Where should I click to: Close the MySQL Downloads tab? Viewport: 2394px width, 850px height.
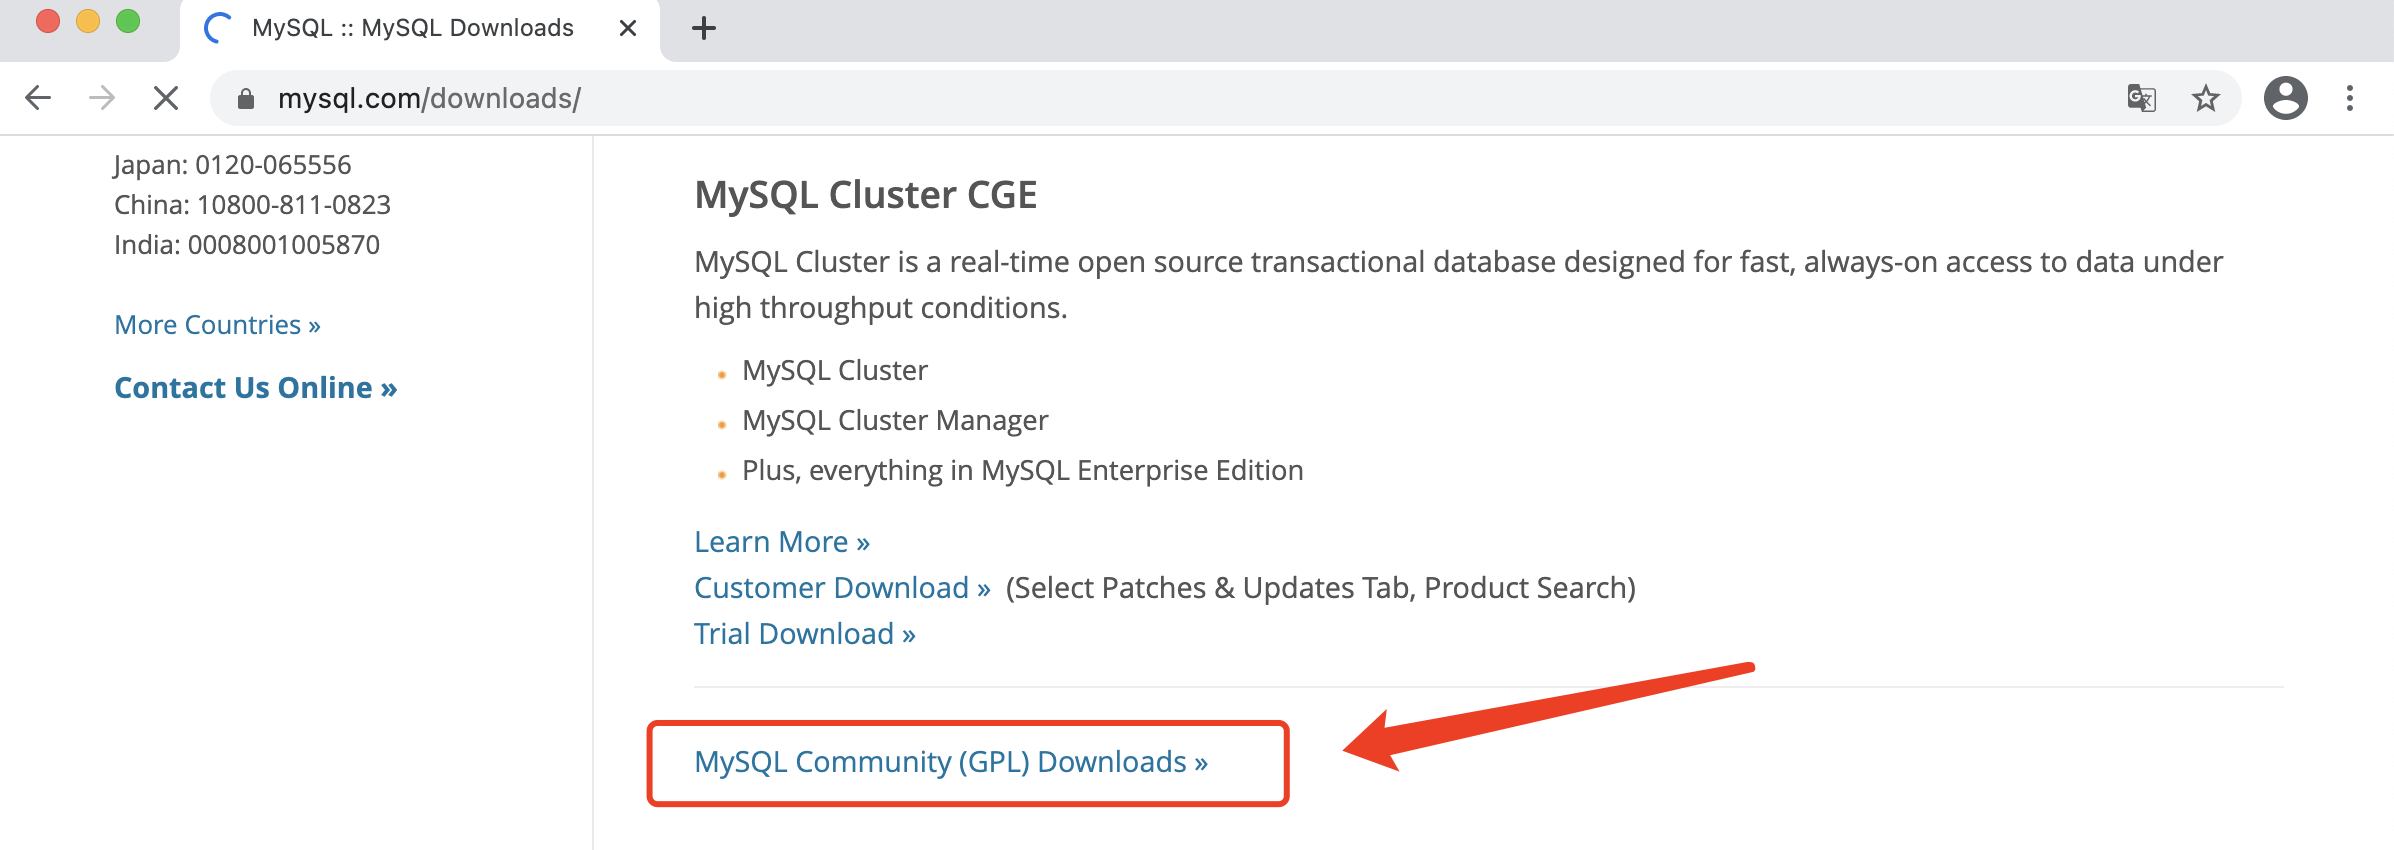(628, 28)
